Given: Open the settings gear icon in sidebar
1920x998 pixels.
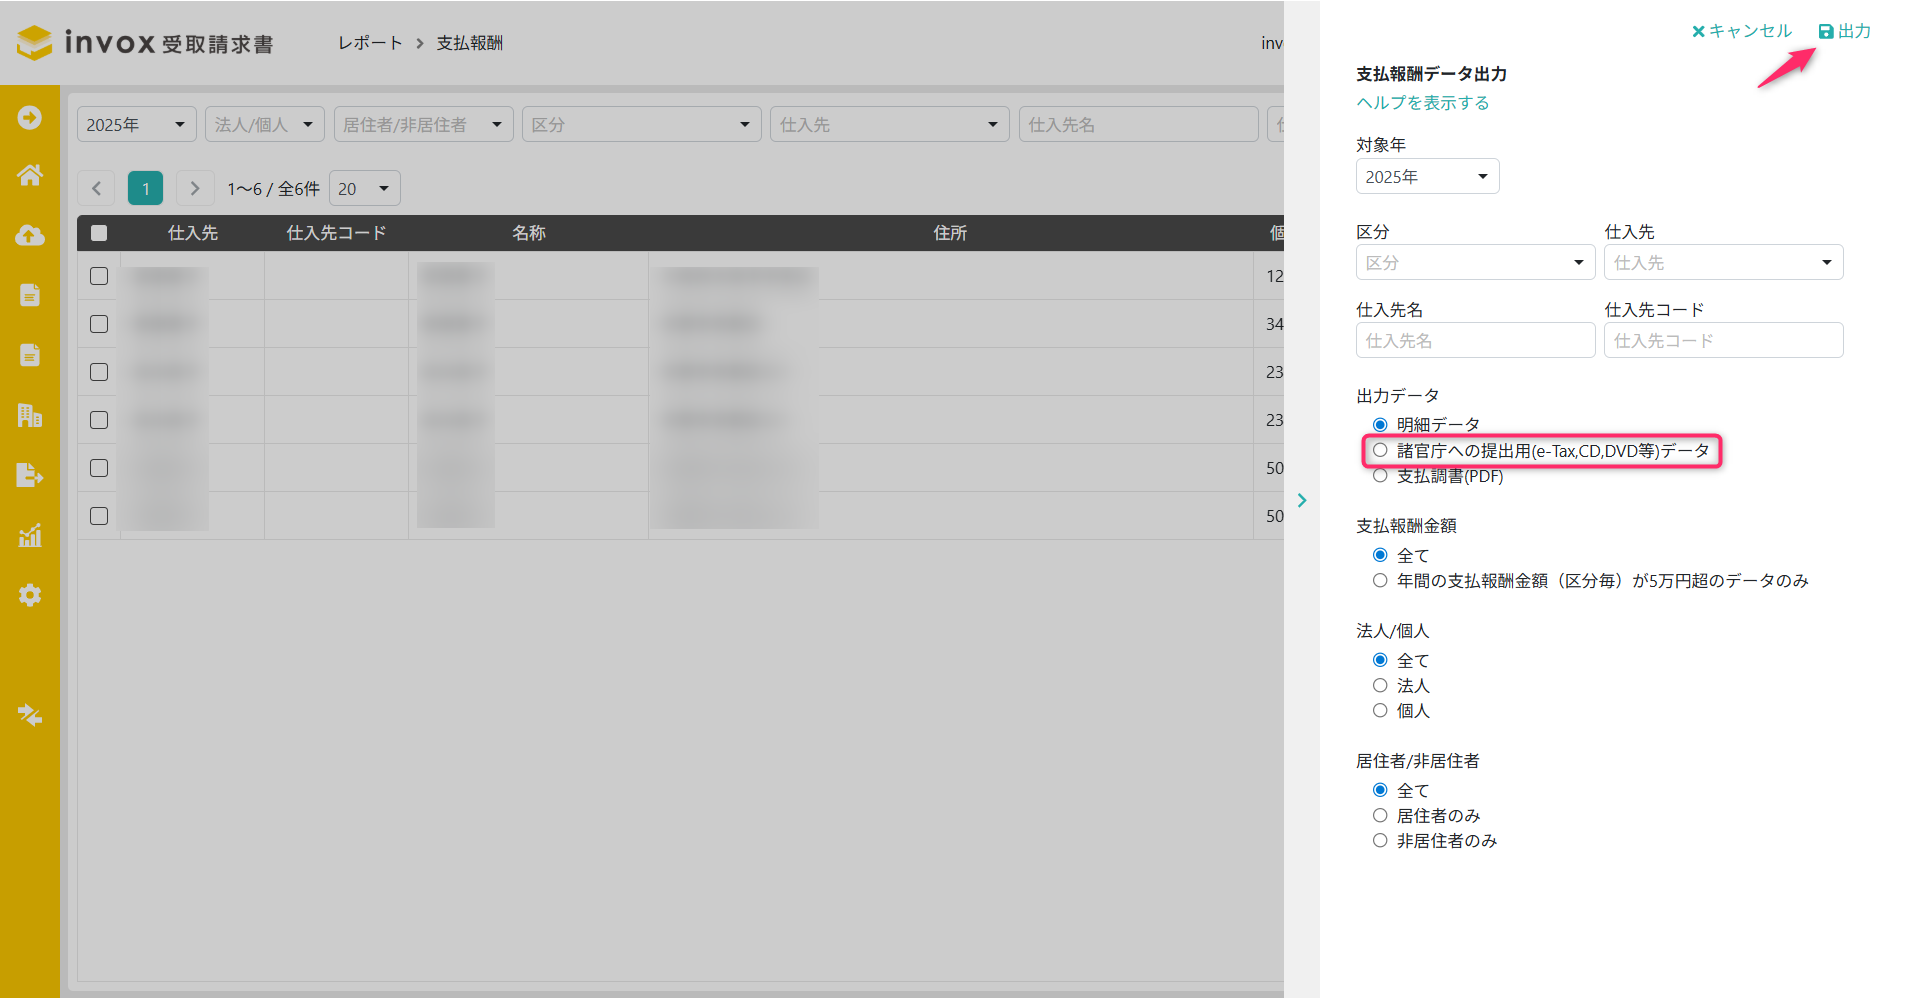Looking at the screenshot, I should point(30,595).
